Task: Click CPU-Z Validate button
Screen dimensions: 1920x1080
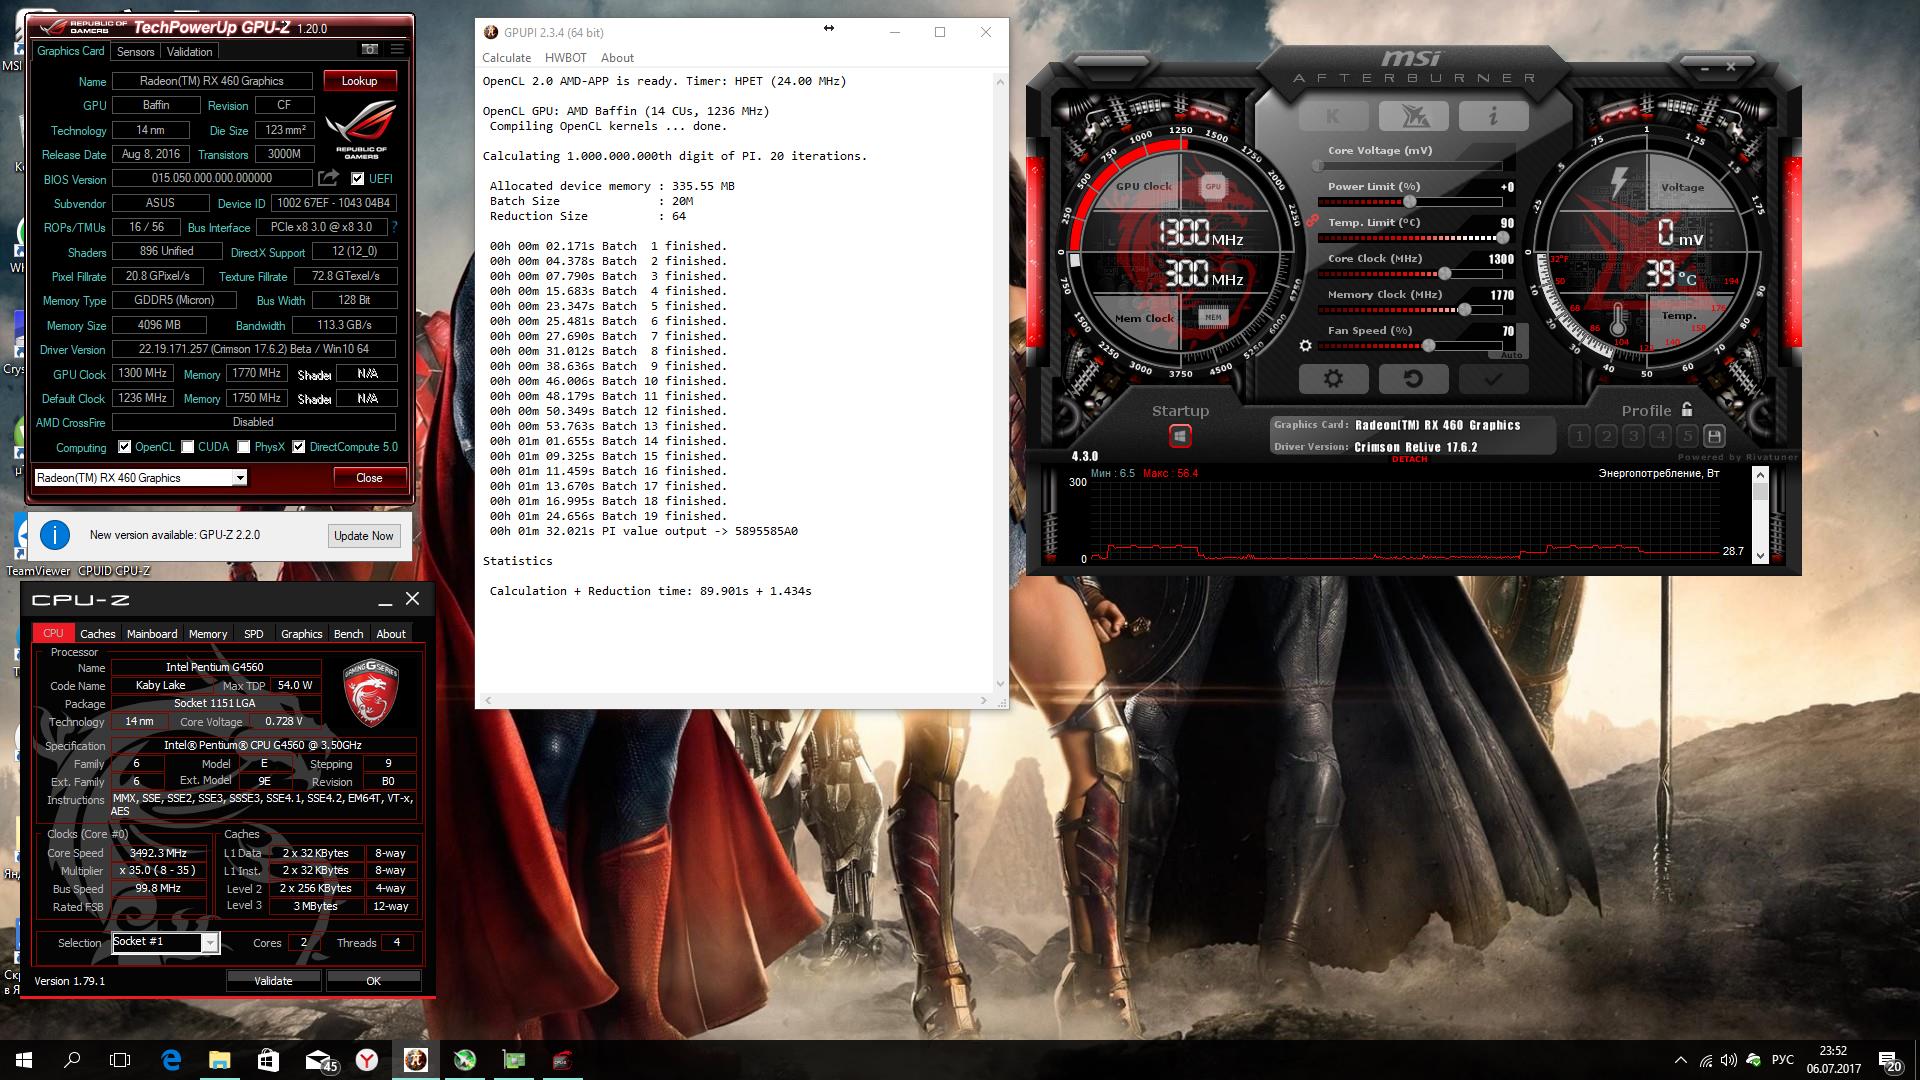Action: point(273,981)
